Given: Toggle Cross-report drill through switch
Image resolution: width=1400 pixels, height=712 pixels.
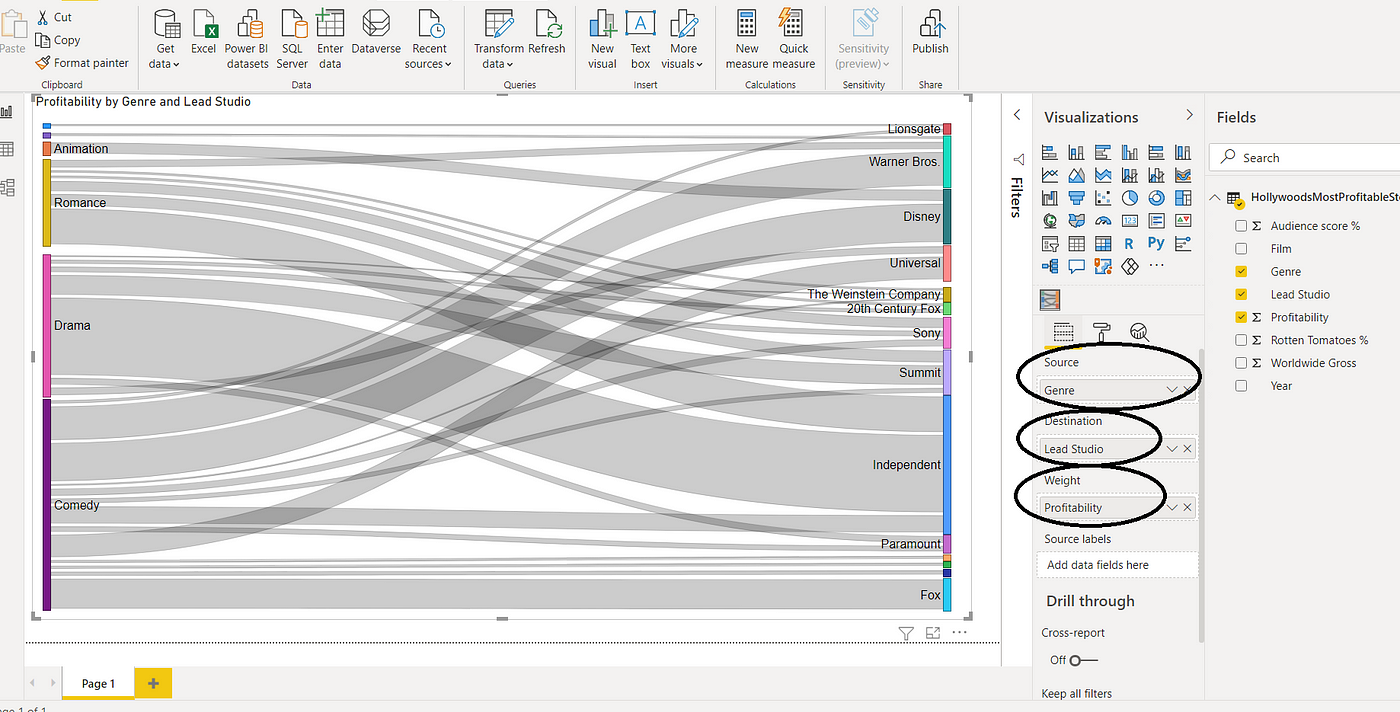Looking at the screenshot, I should coord(1083,660).
